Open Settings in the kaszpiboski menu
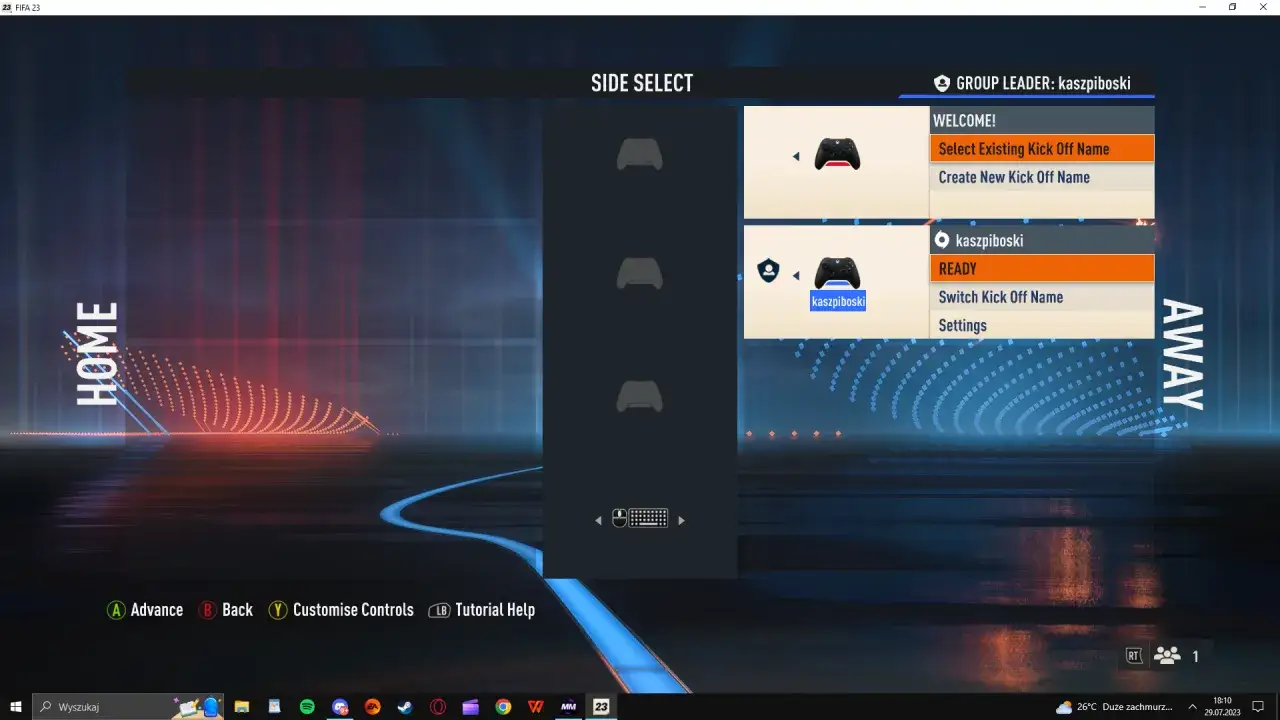Image resolution: width=1280 pixels, height=720 pixels. (962, 325)
